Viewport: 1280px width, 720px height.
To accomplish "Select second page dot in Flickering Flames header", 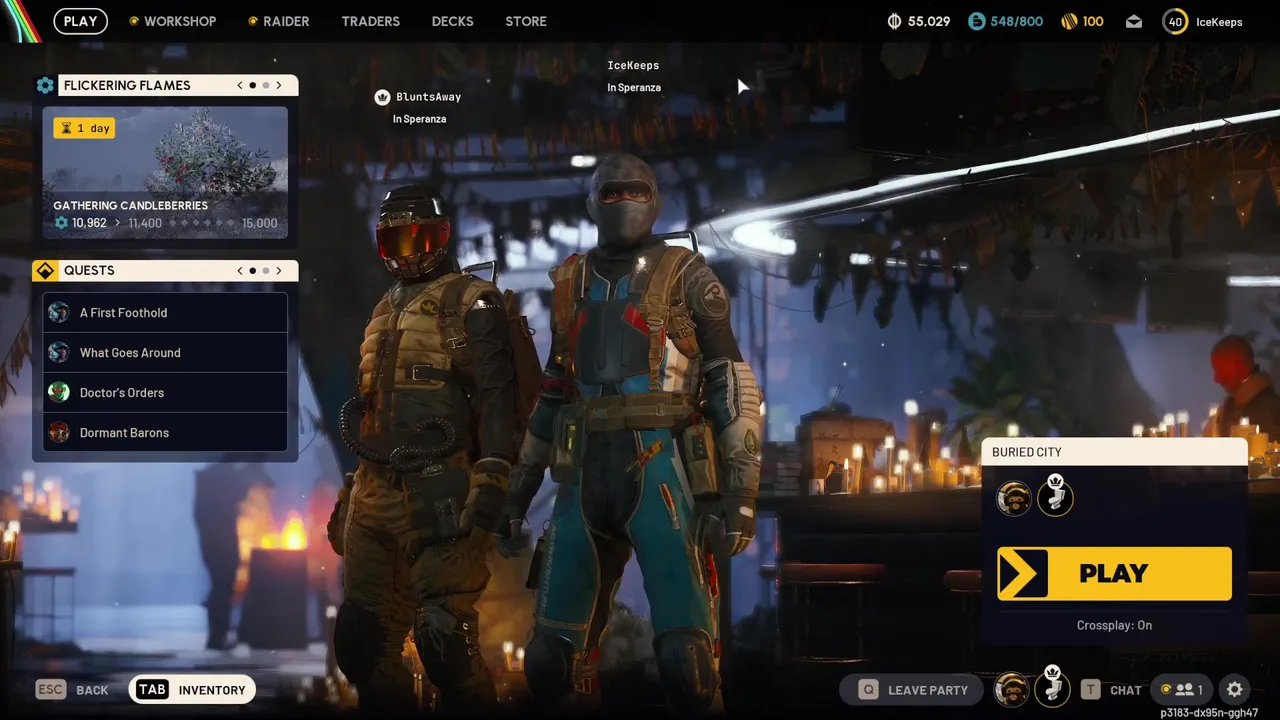I will (x=266, y=85).
